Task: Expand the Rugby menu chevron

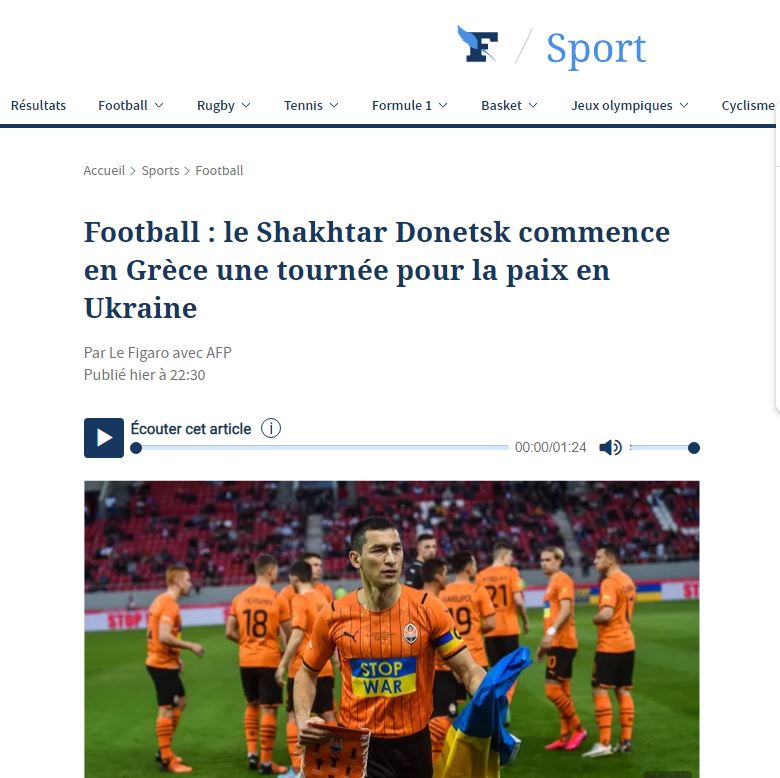Action: pos(246,105)
